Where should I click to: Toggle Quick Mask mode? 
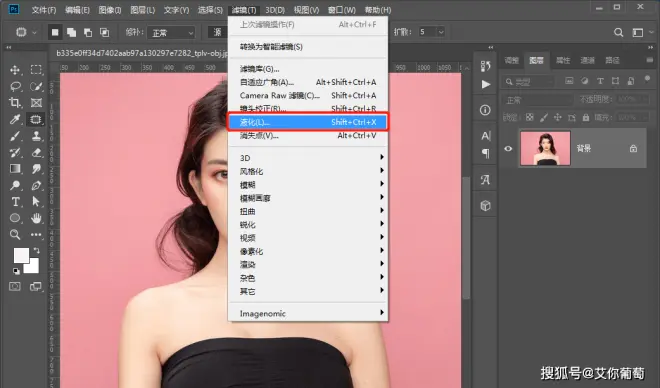15,287
